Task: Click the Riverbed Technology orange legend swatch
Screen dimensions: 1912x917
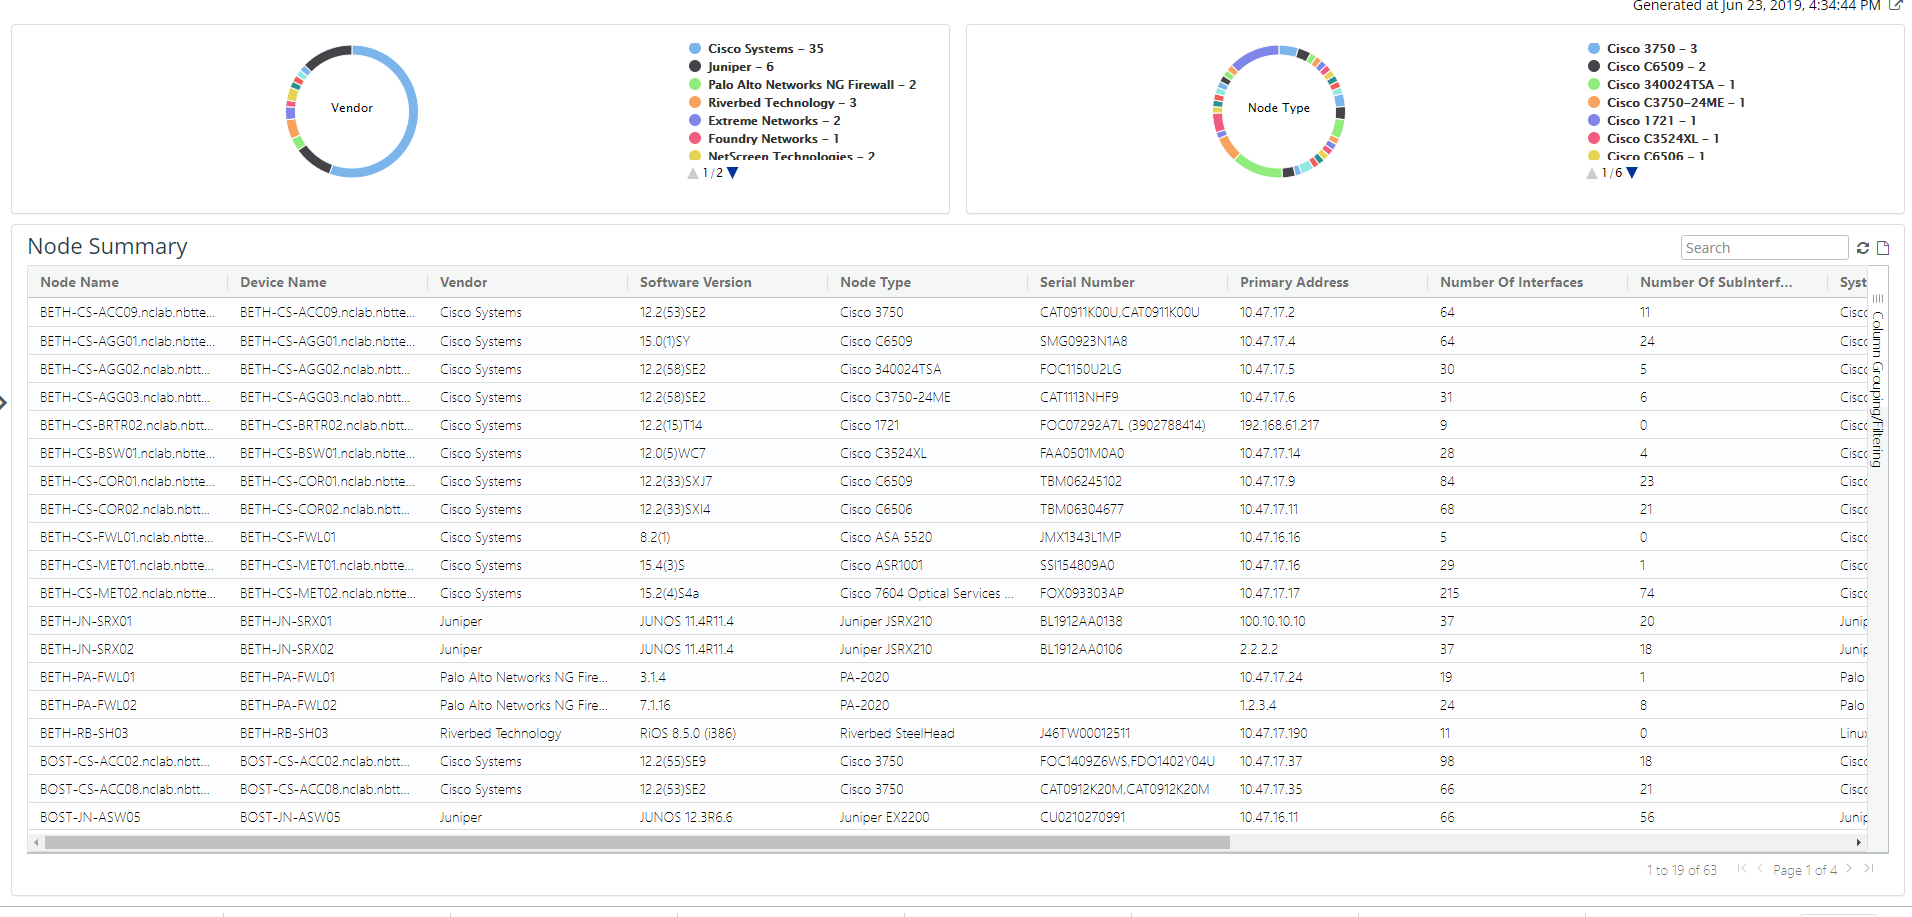Action: (x=695, y=103)
